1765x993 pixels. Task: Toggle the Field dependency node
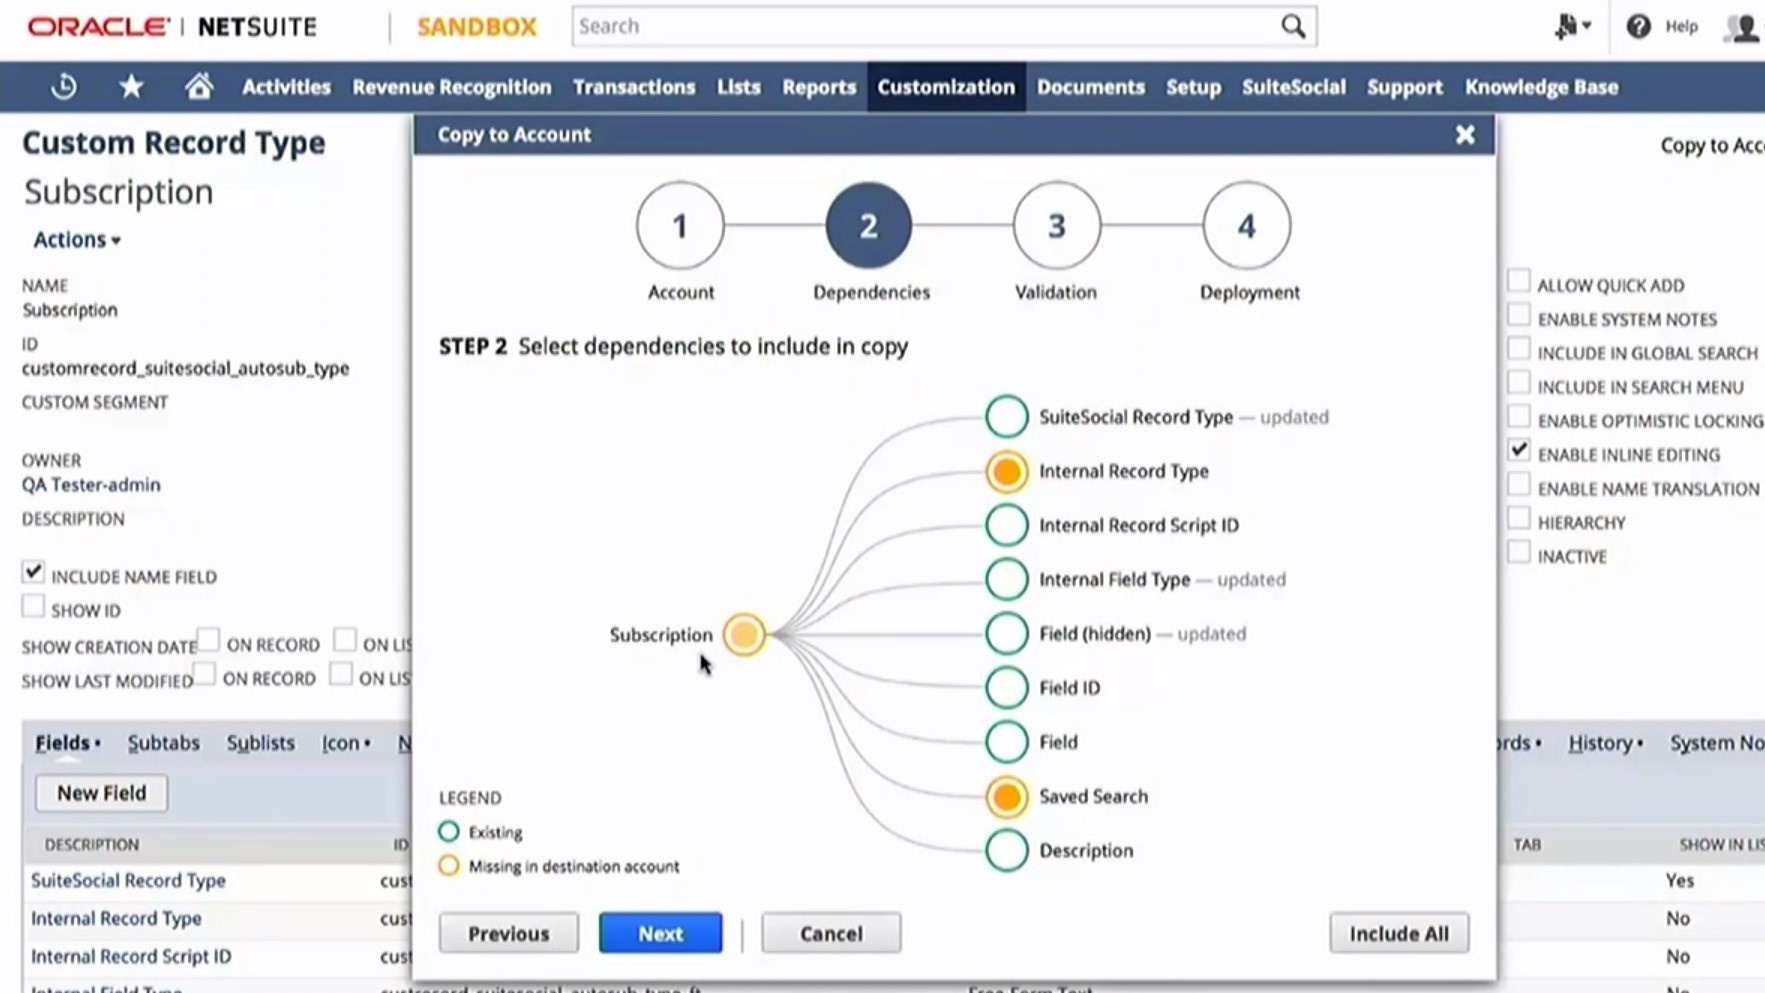(x=1006, y=742)
